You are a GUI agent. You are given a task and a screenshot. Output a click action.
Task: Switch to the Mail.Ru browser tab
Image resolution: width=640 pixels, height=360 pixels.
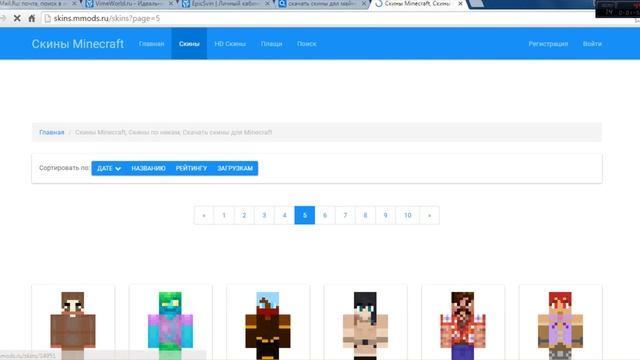point(39,4)
